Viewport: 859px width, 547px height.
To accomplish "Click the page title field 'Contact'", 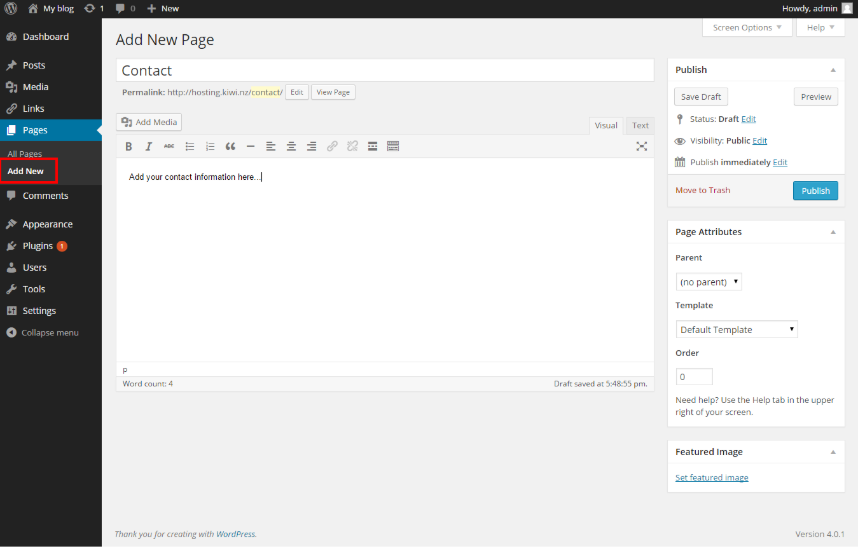I will 385,70.
